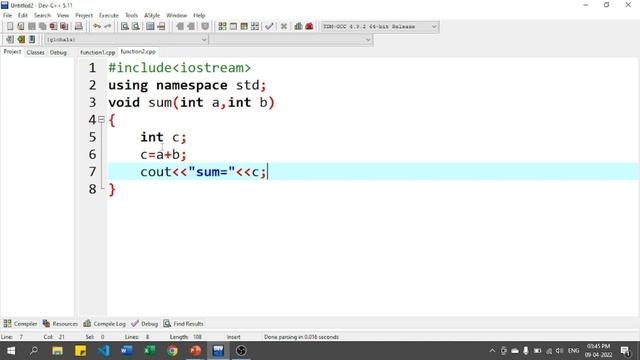Place cursor on '#include<iostream>' line

(180, 68)
